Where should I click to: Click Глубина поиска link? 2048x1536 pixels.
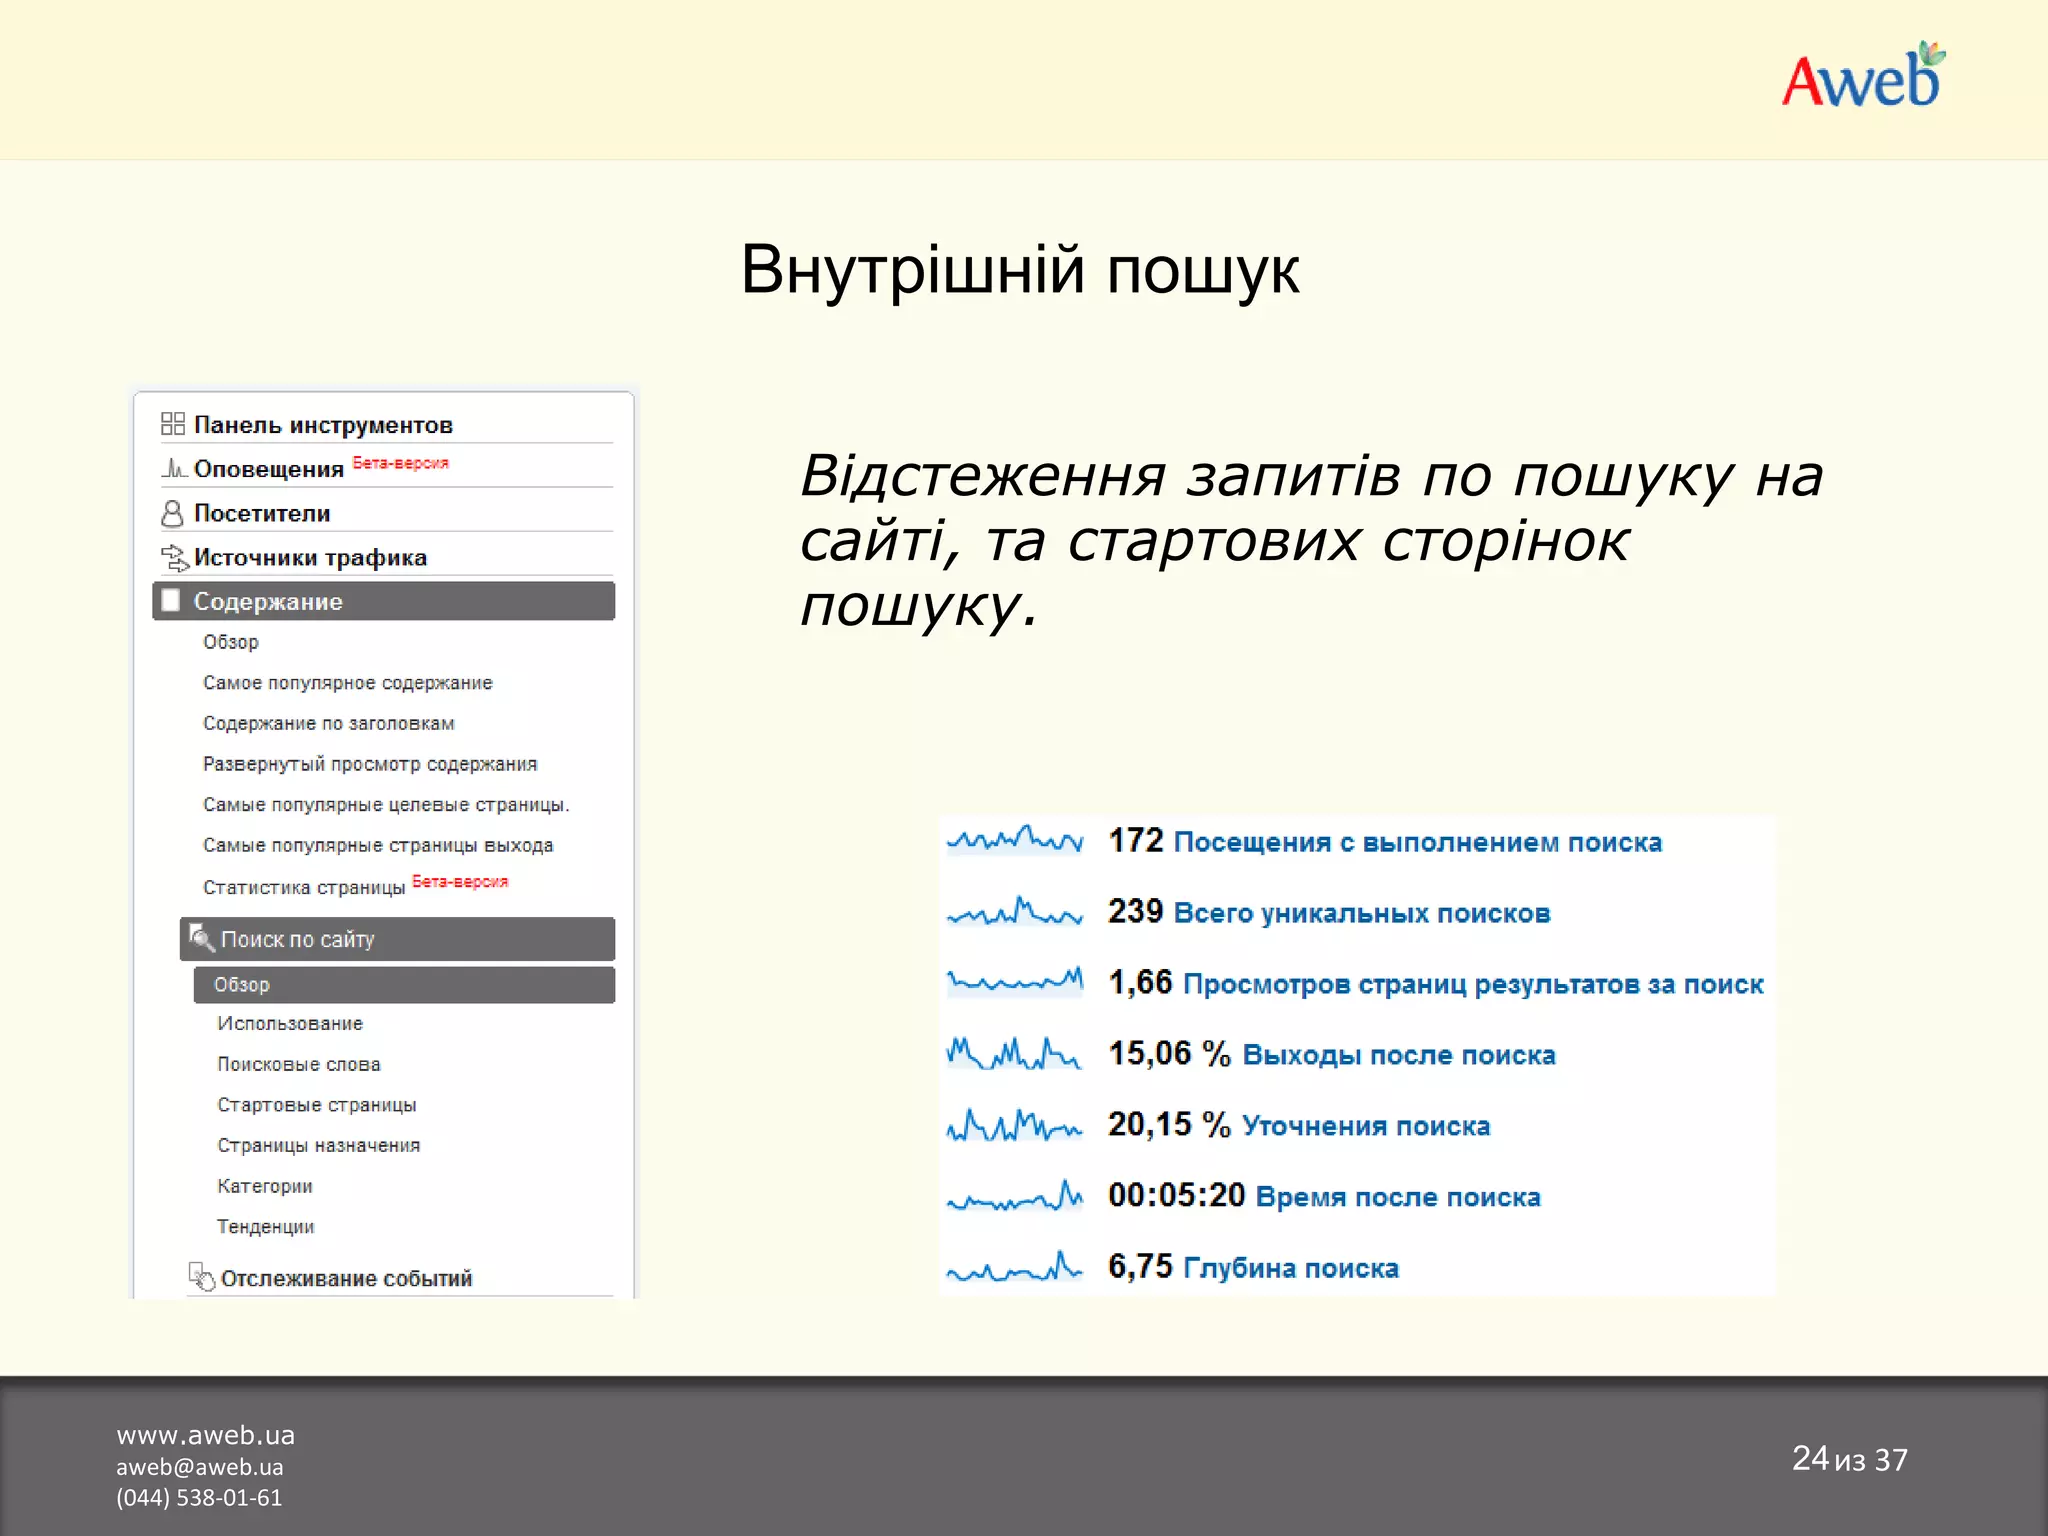coord(1291,1269)
